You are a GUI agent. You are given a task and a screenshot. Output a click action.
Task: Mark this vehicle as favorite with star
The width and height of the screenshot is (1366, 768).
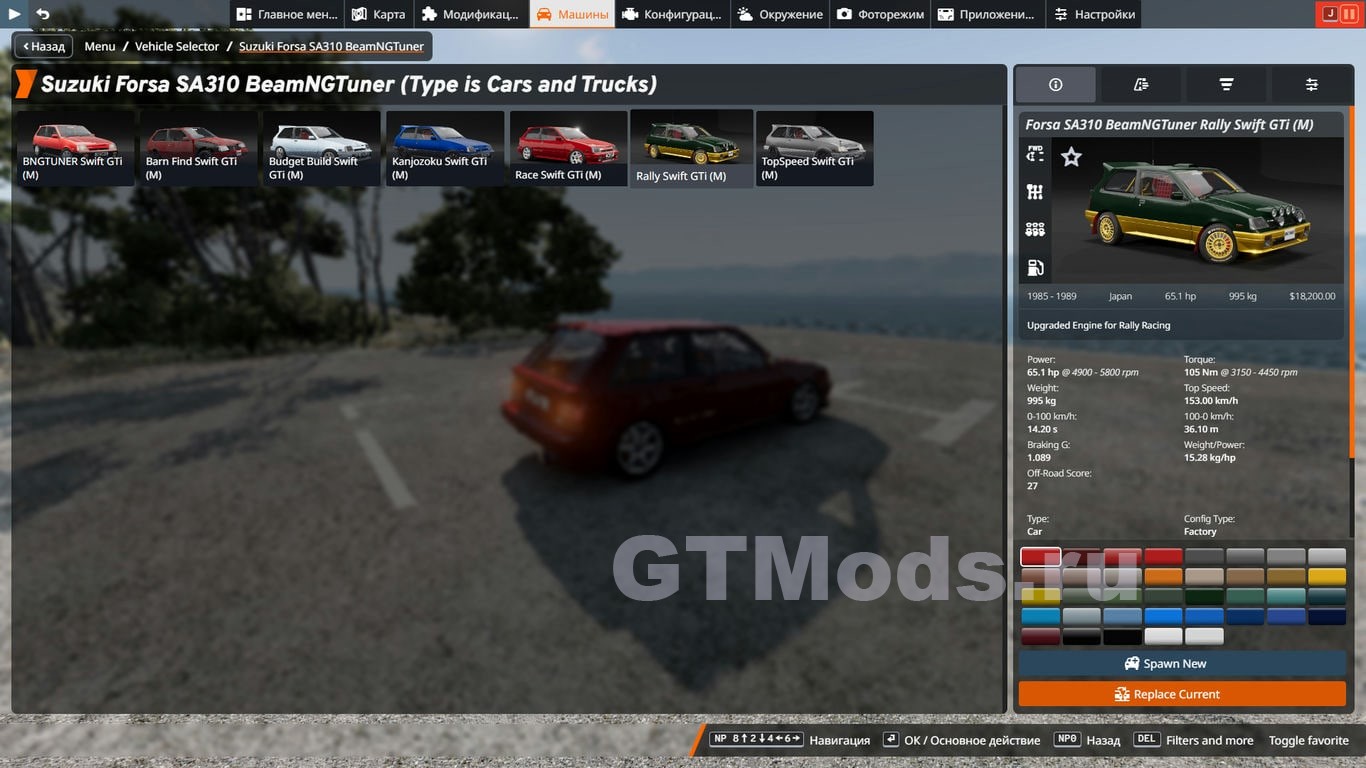1071,157
